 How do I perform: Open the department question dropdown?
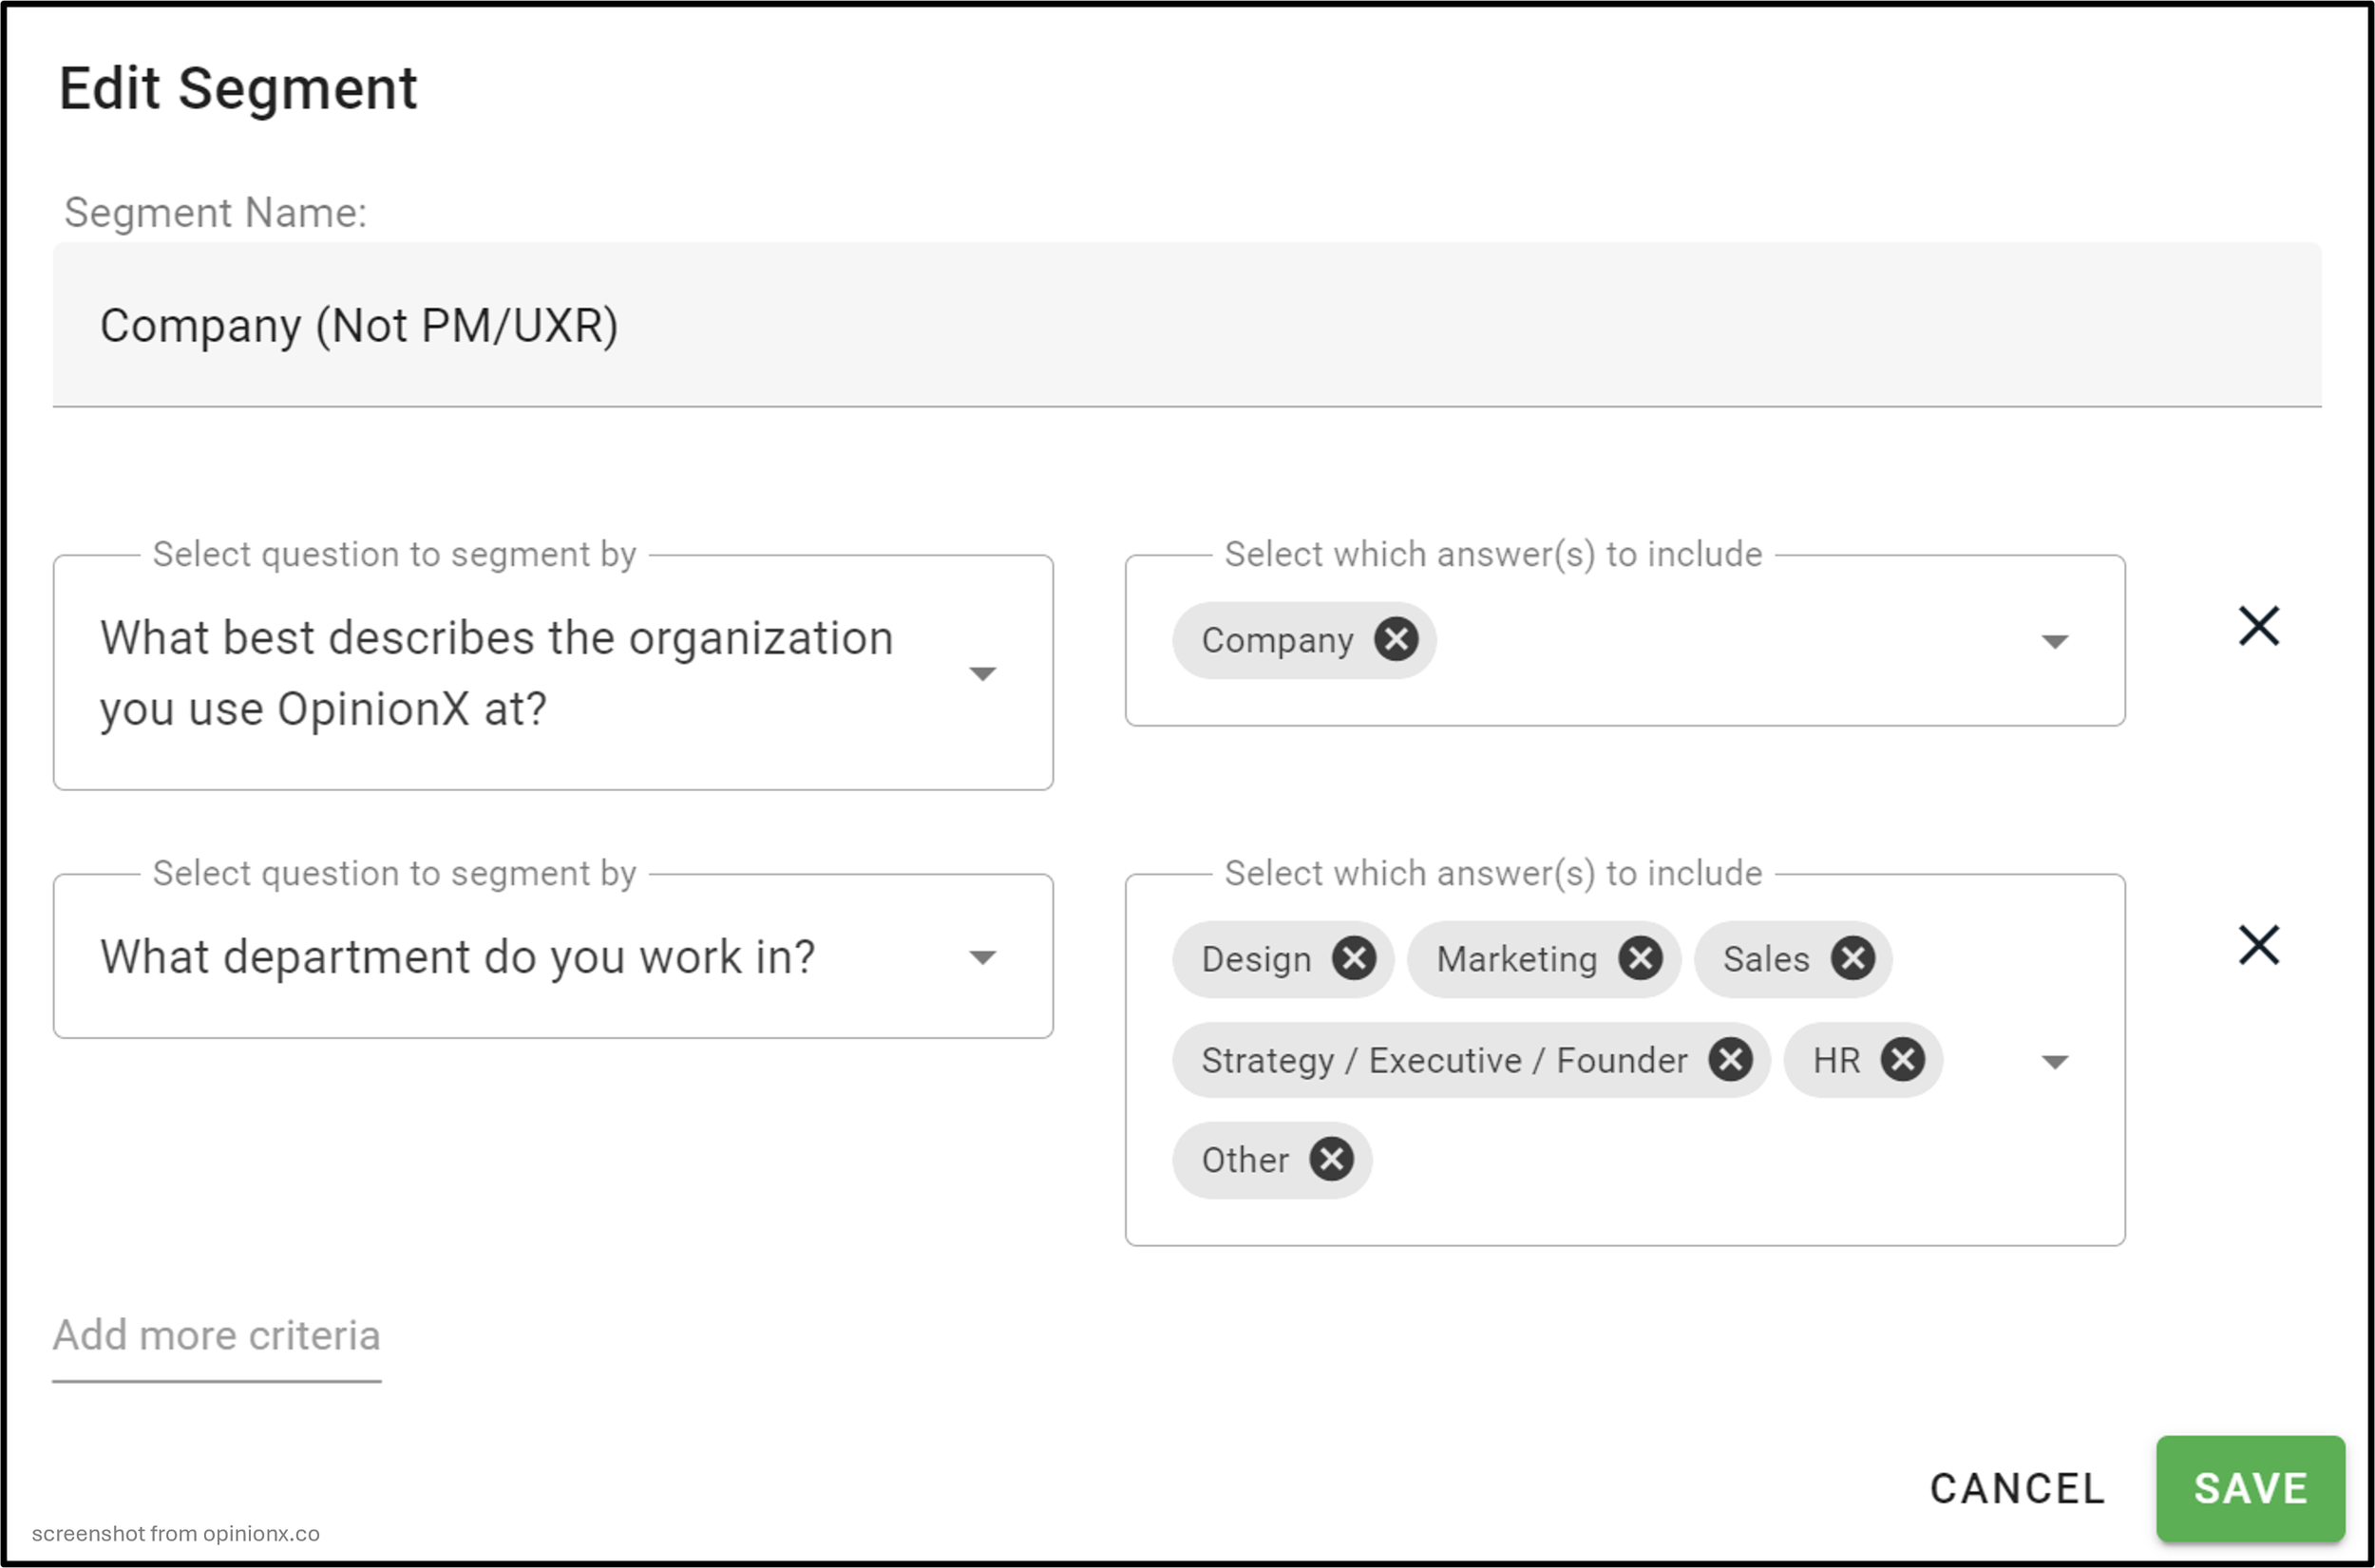[x=553, y=956]
